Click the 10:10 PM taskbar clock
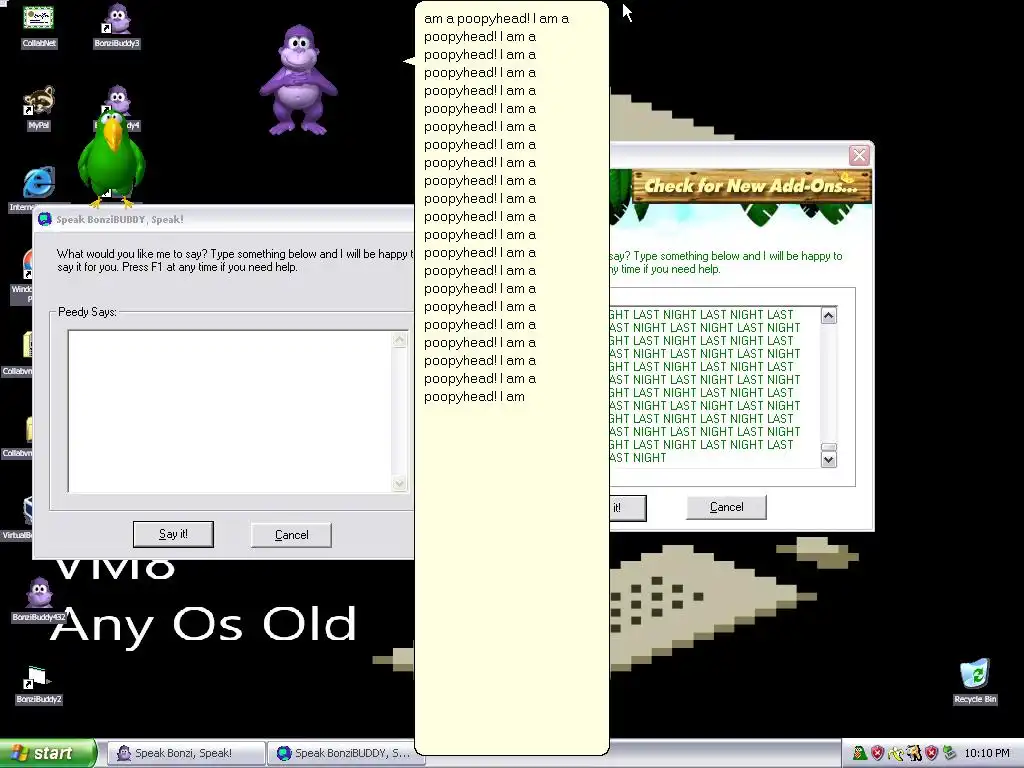This screenshot has height=768, width=1024. [x=987, y=753]
